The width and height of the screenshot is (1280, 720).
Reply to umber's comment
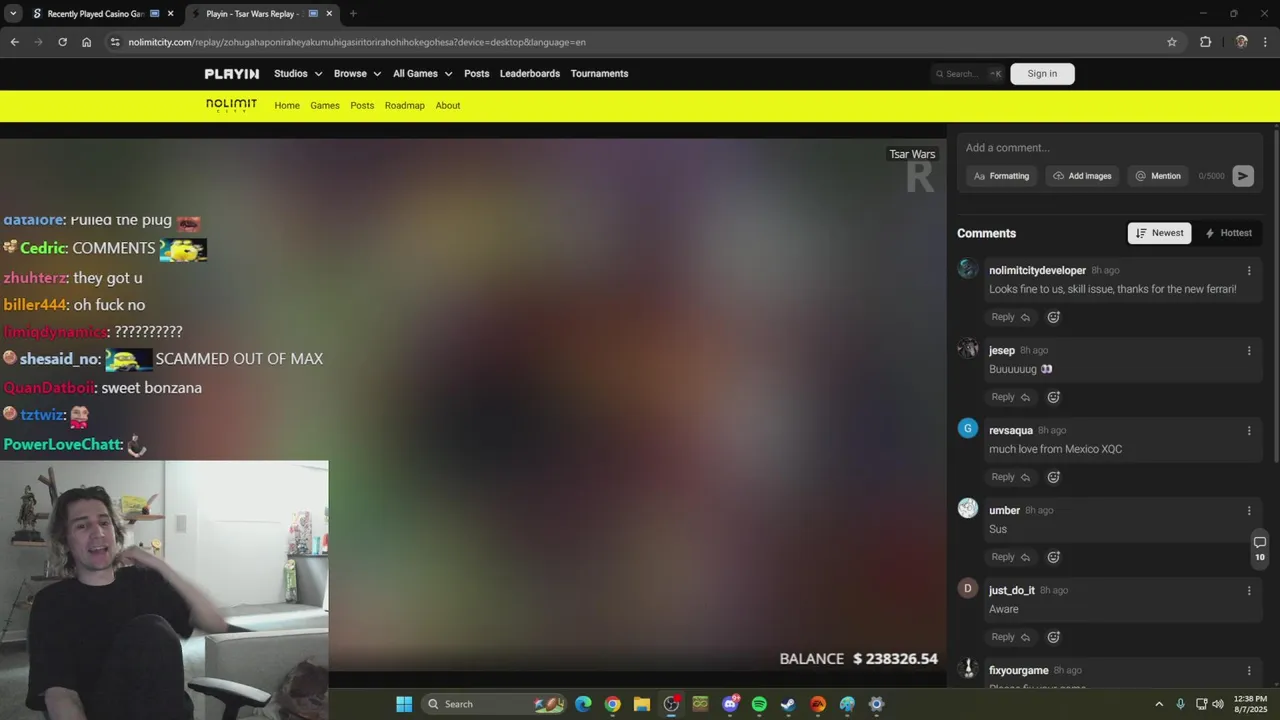point(1010,557)
